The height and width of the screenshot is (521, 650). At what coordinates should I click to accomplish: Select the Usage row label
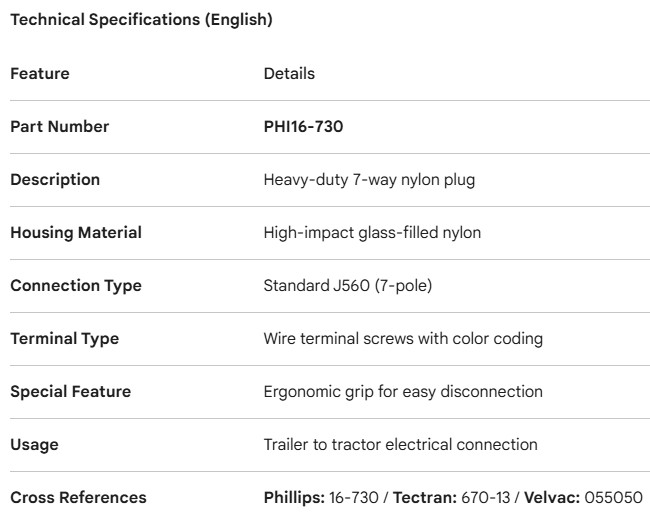click(34, 445)
